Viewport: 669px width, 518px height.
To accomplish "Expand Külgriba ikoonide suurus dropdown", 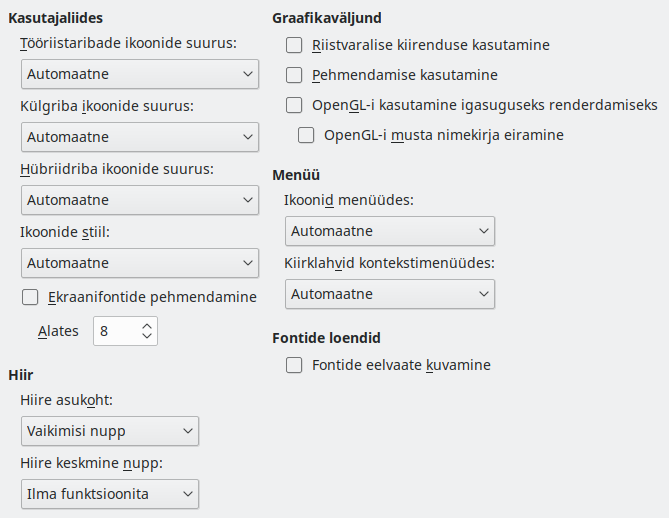I will [x=139, y=137].
